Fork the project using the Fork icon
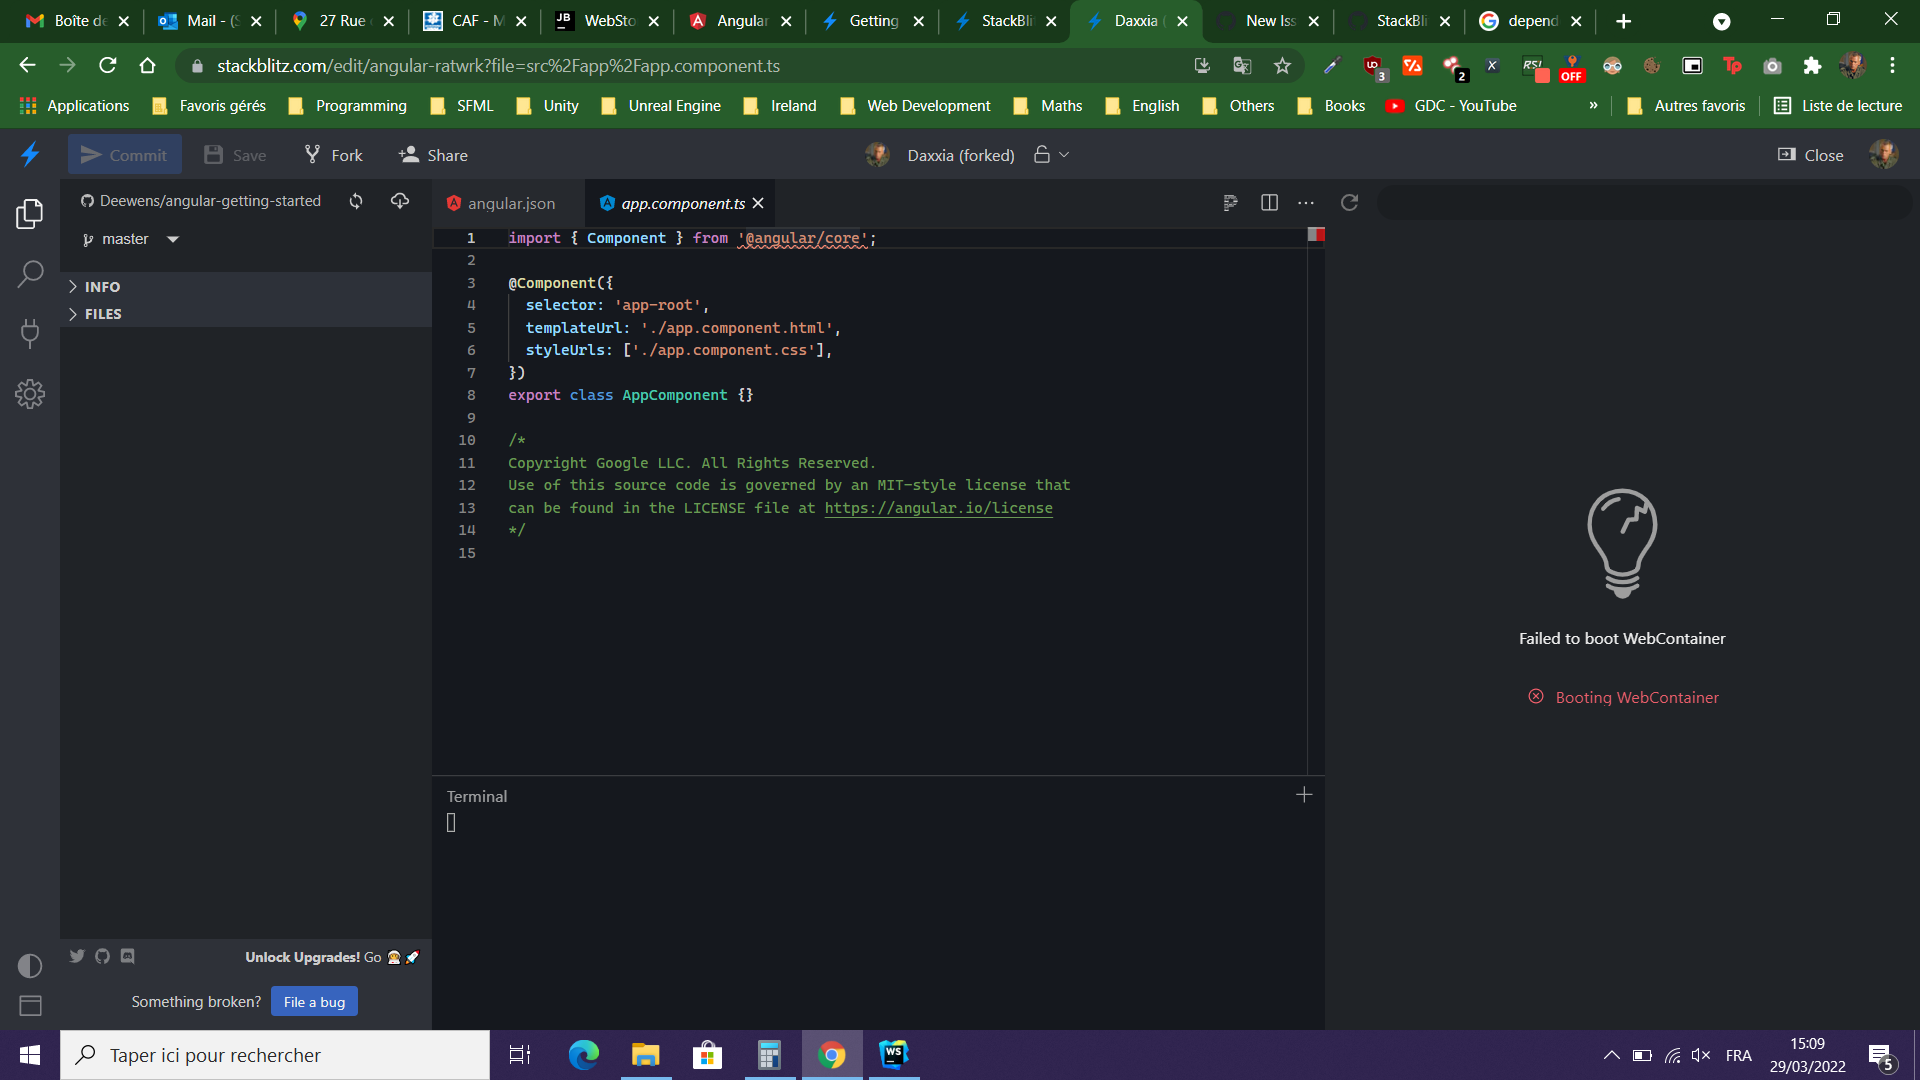This screenshot has width=1920, height=1080. (332, 154)
